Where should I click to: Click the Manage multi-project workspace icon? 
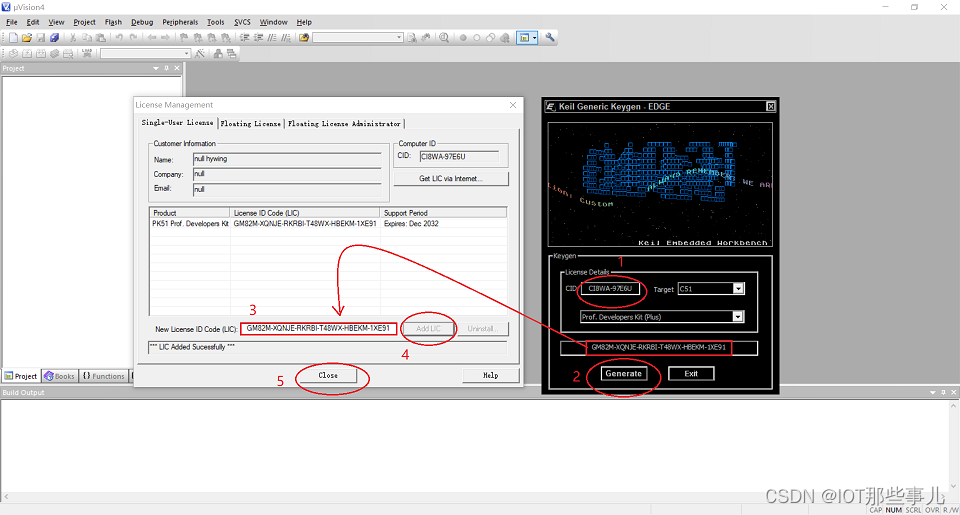[x=231, y=53]
